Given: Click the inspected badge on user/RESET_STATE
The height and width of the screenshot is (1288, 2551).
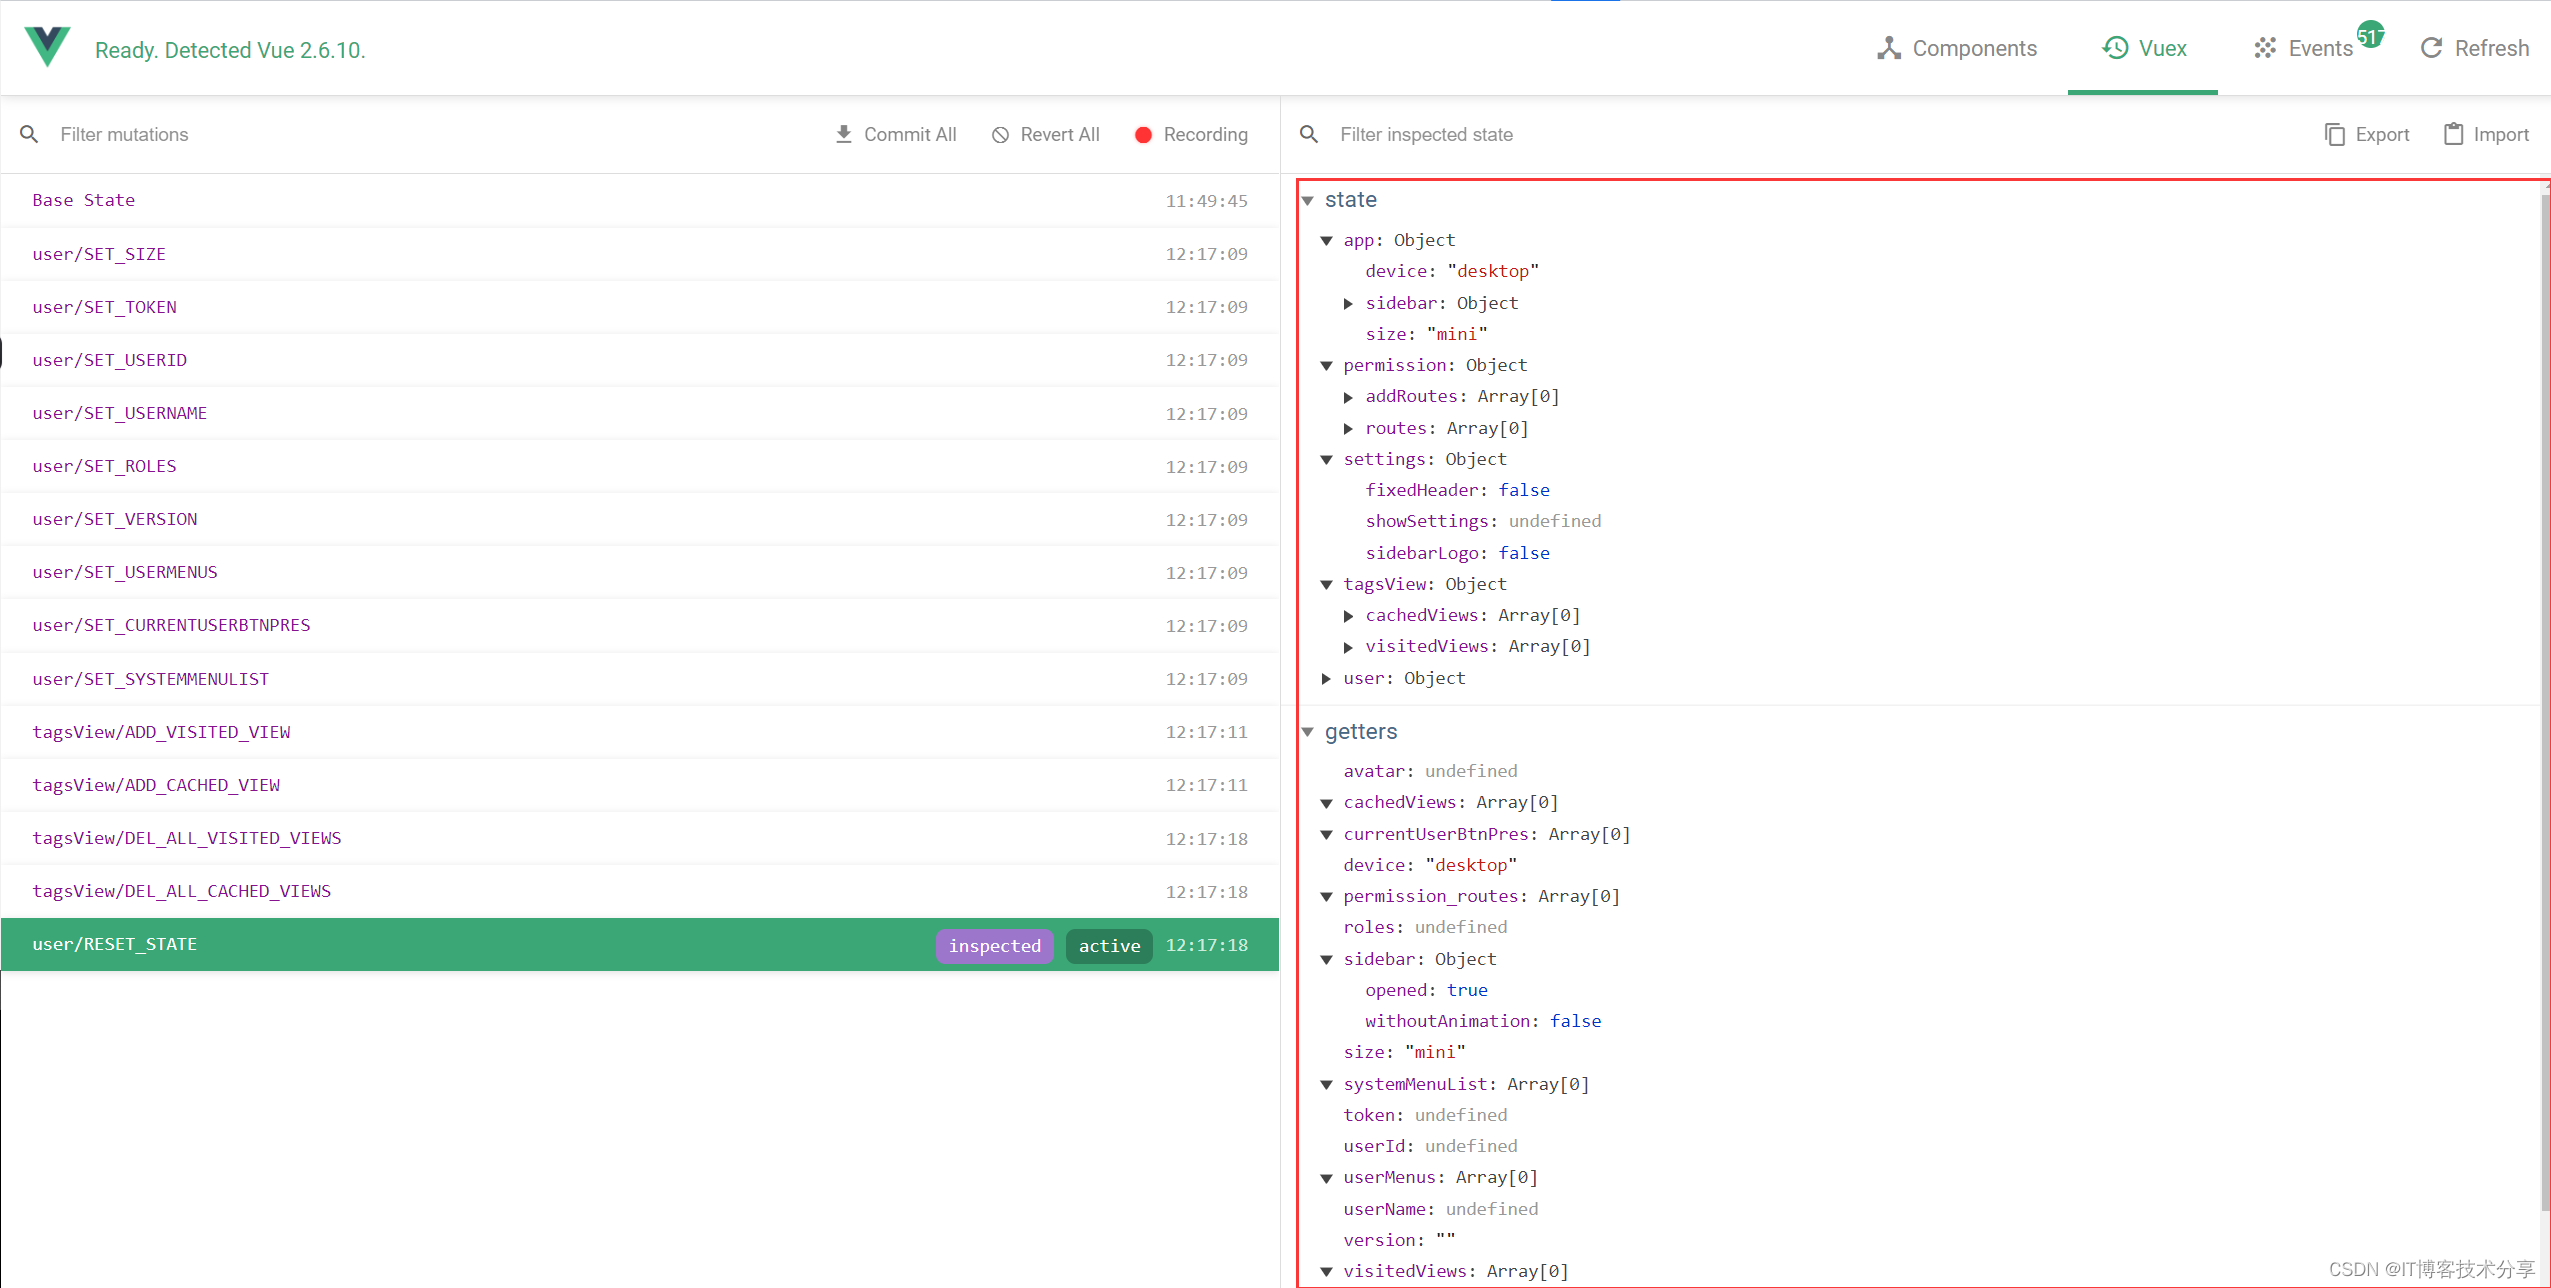Looking at the screenshot, I should click(x=994, y=945).
